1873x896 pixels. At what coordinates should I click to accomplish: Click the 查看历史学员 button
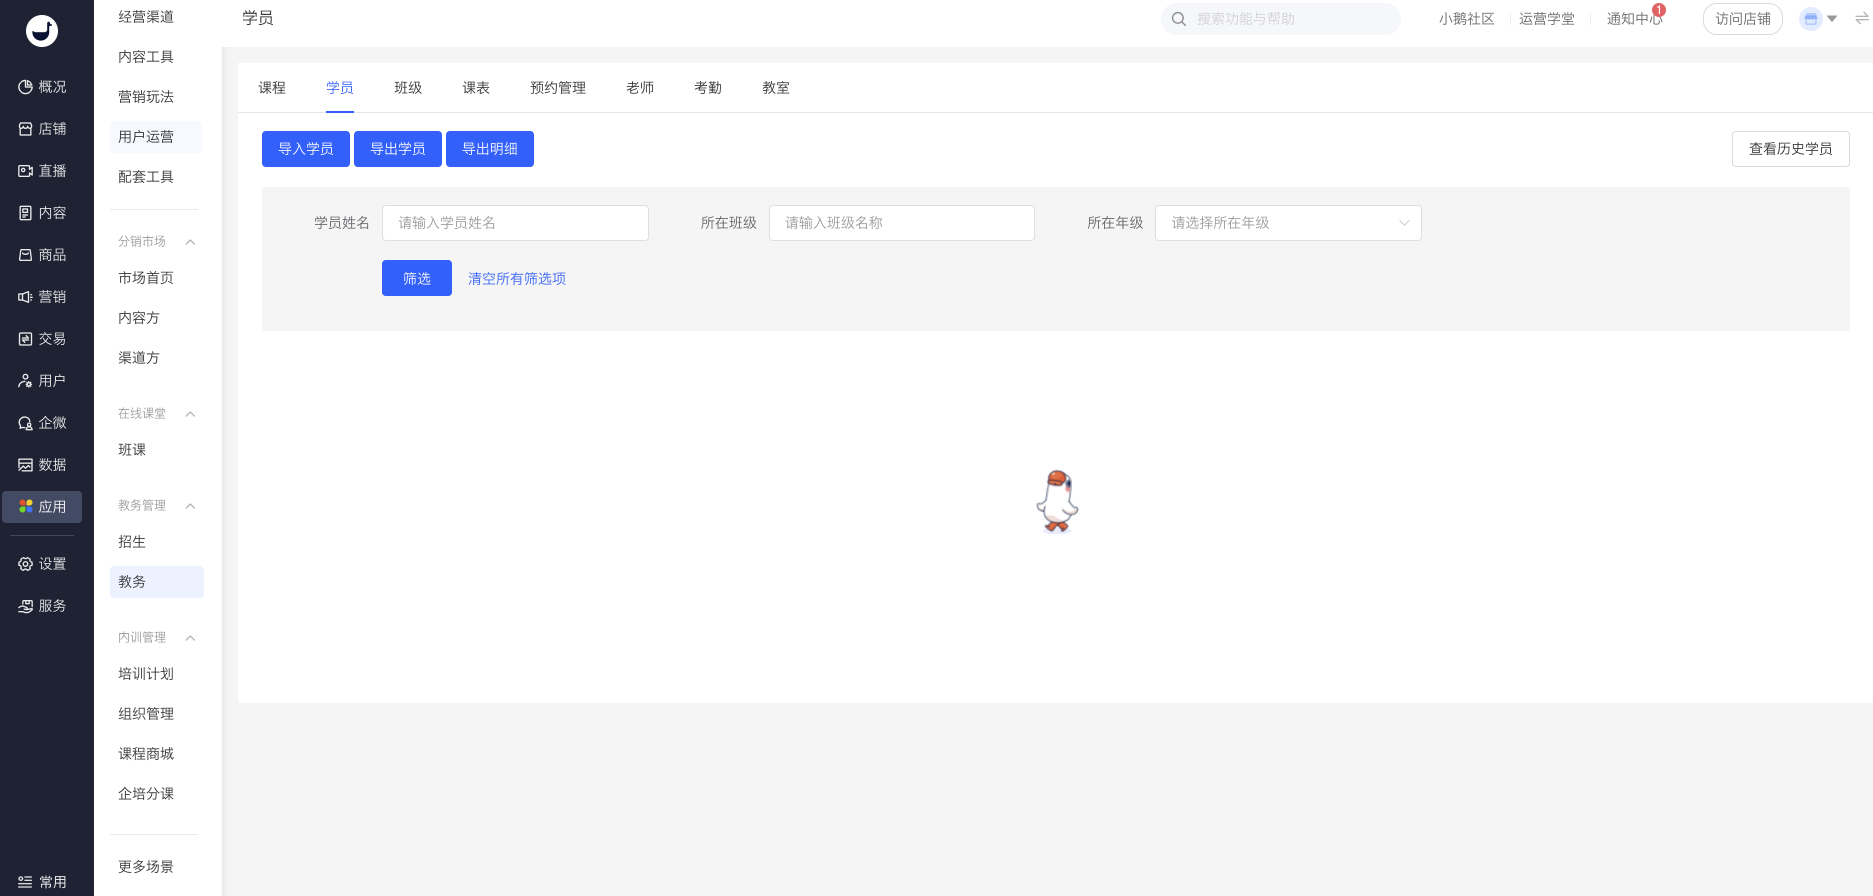[x=1790, y=149]
